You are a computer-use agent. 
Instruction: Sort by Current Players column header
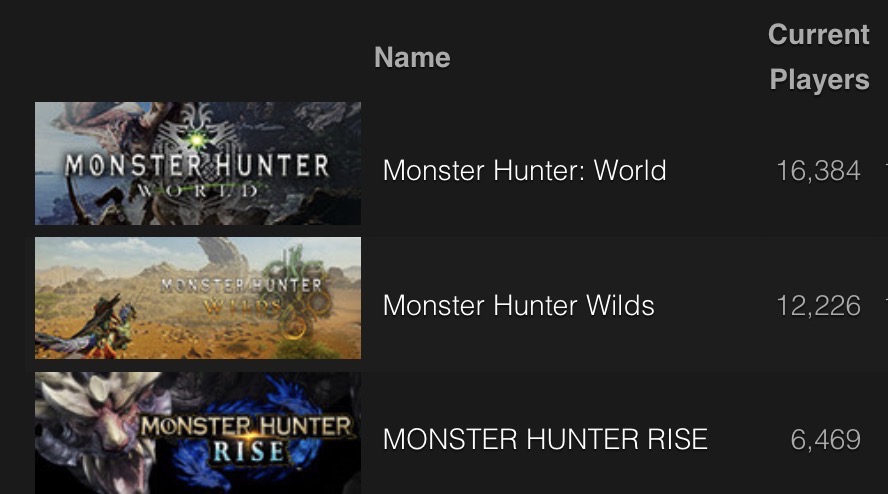tap(819, 57)
